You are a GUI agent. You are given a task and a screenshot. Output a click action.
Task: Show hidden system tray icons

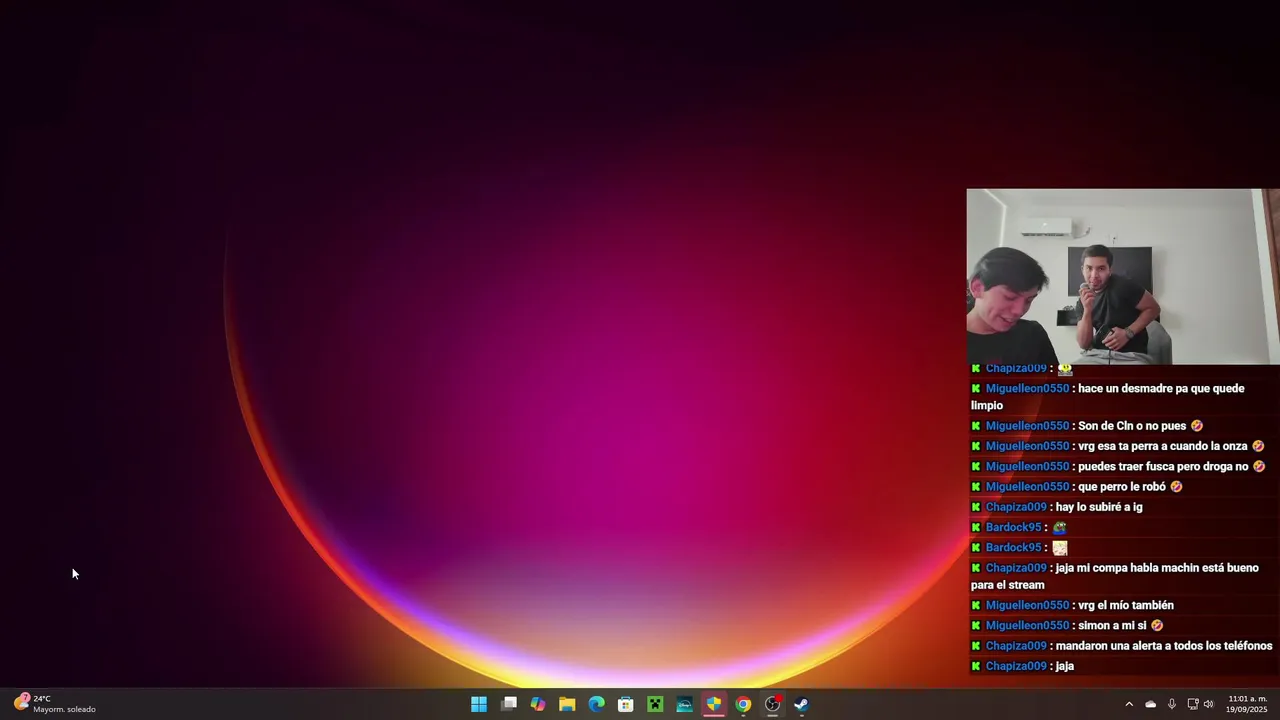point(1129,704)
